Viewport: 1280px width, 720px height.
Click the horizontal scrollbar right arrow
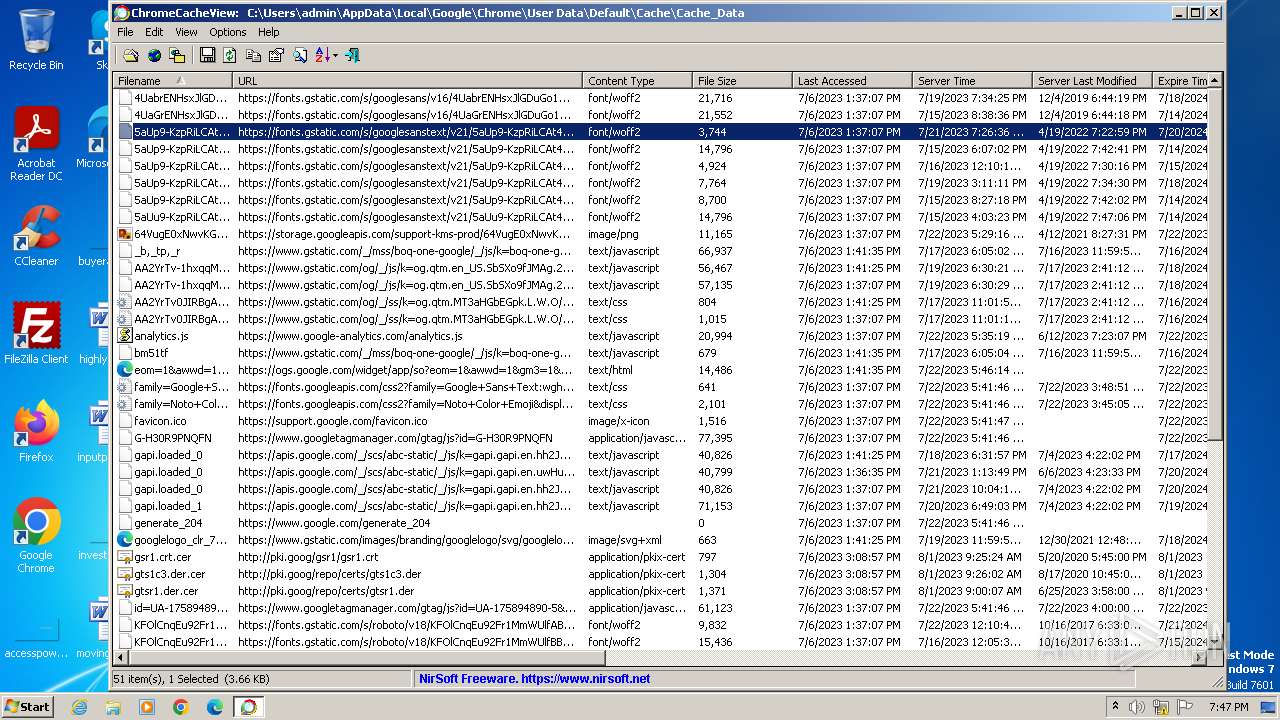coord(1201,658)
